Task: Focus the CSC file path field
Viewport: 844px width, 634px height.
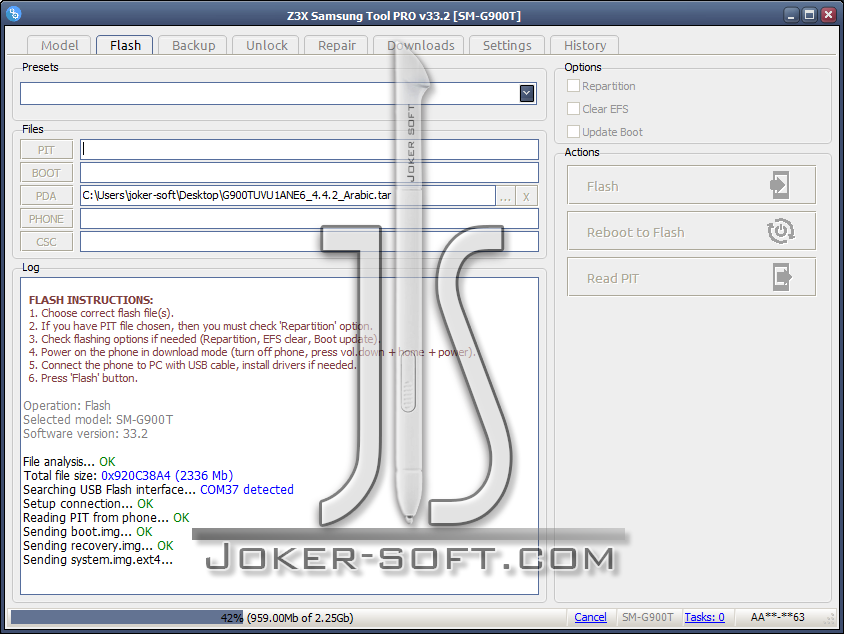Action: click(309, 242)
